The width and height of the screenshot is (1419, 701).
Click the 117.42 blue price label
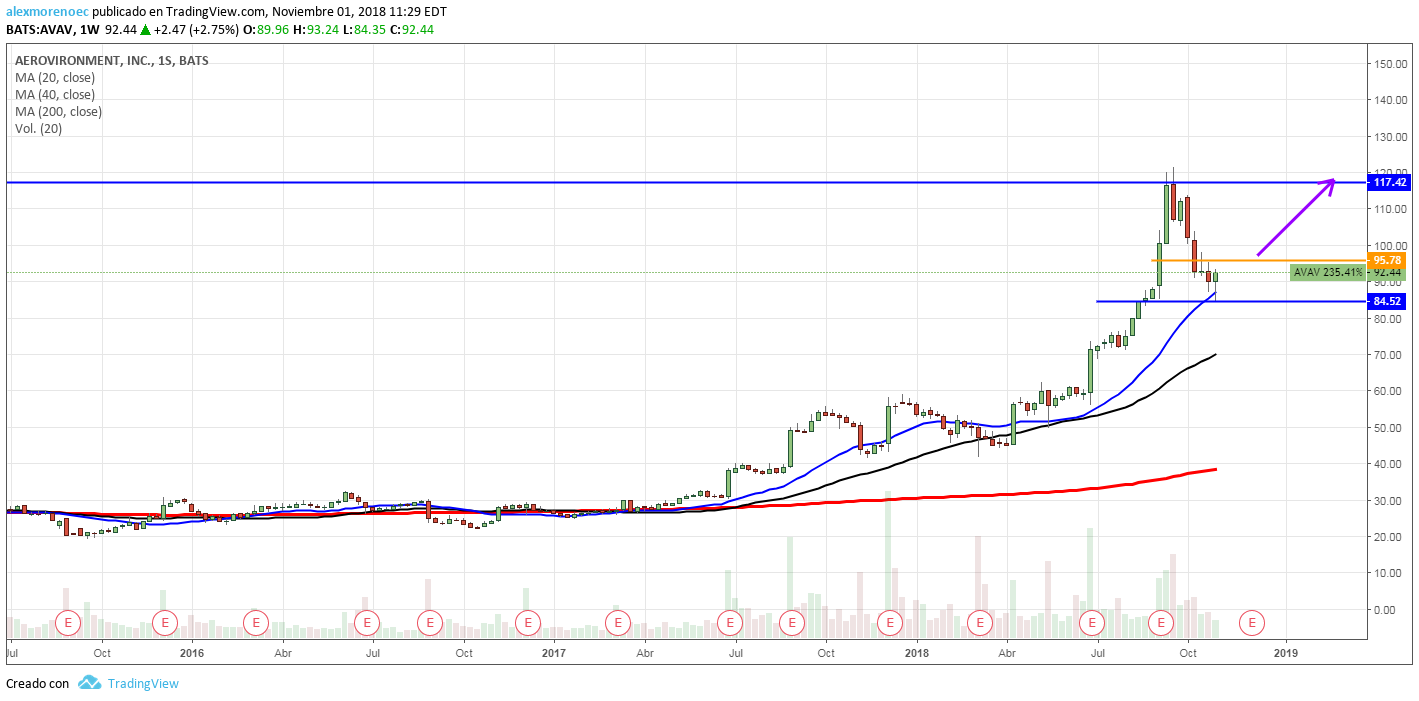[x=1390, y=182]
